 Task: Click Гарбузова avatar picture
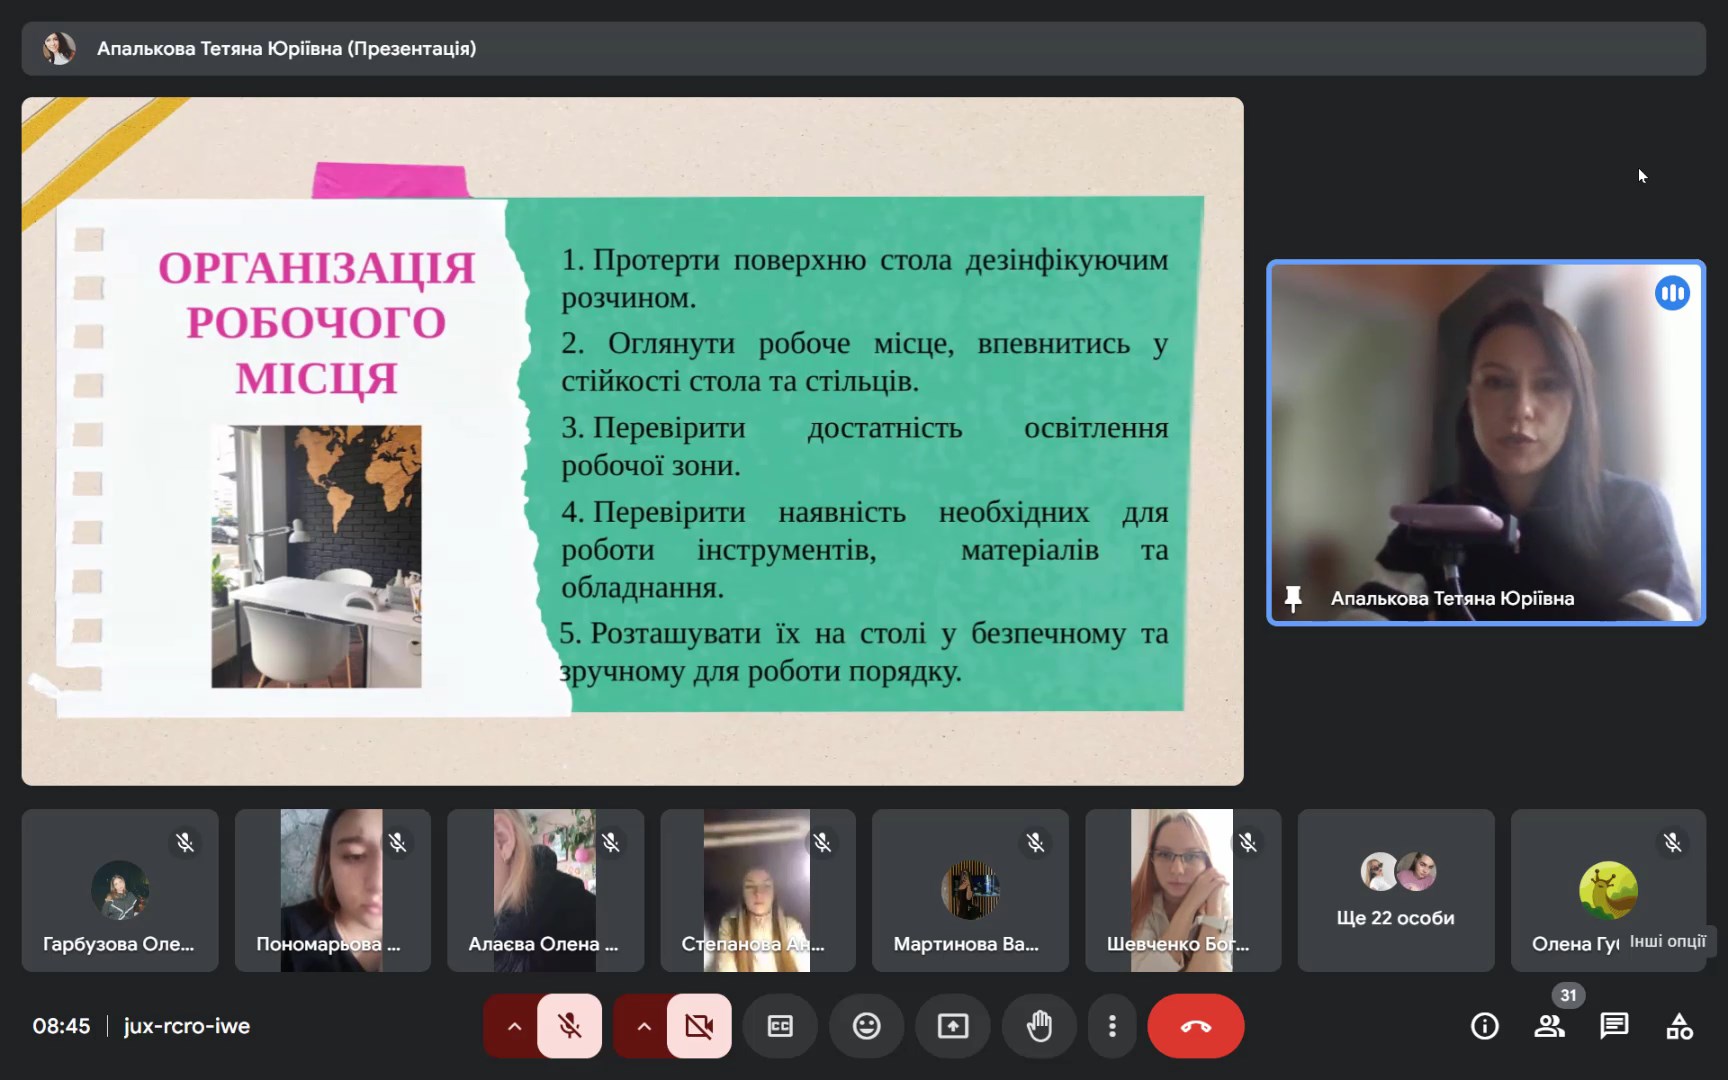click(120, 889)
